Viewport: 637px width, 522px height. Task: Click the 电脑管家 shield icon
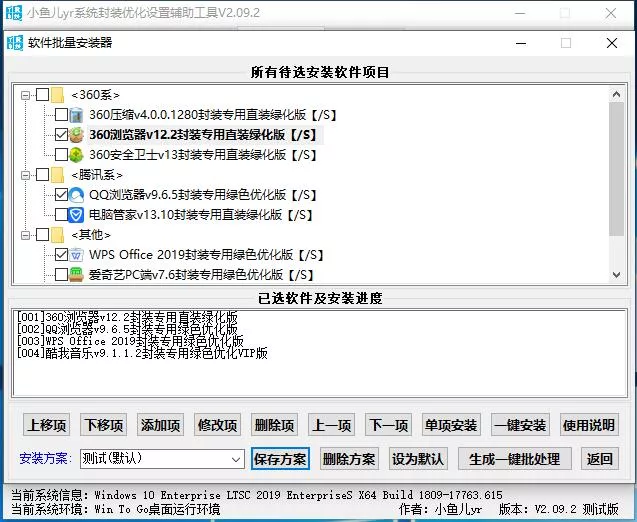click(x=76, y=215)
